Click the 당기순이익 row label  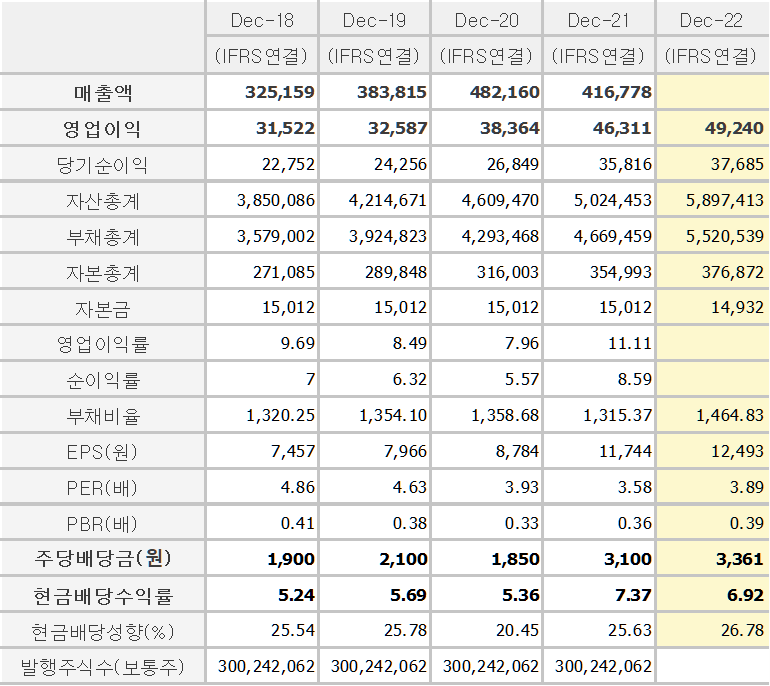click(102, 165)
